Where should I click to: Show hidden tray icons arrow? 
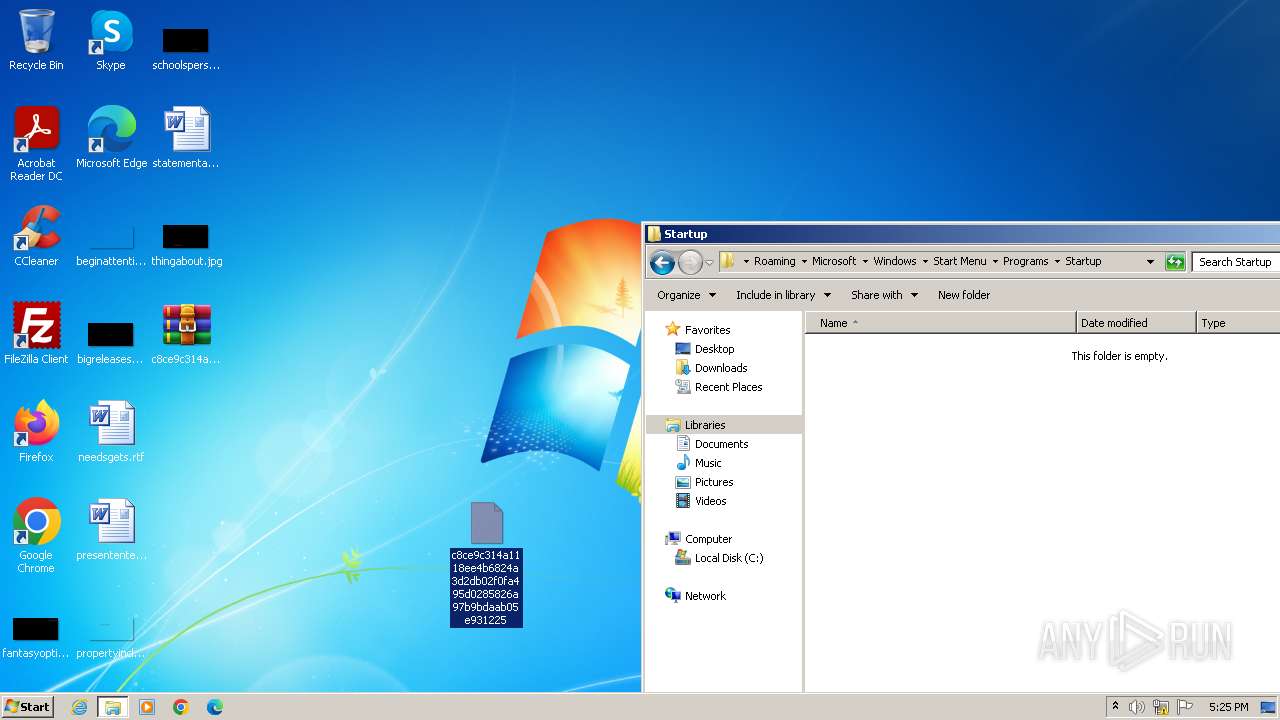1115,707
